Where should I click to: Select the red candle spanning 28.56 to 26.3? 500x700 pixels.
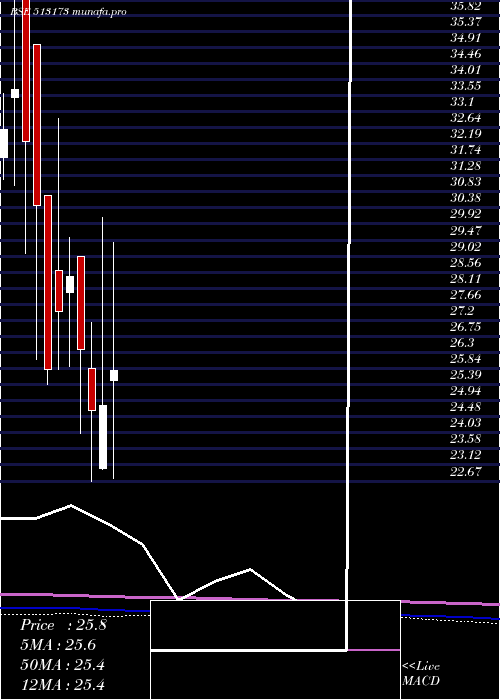tap(81, 303)
